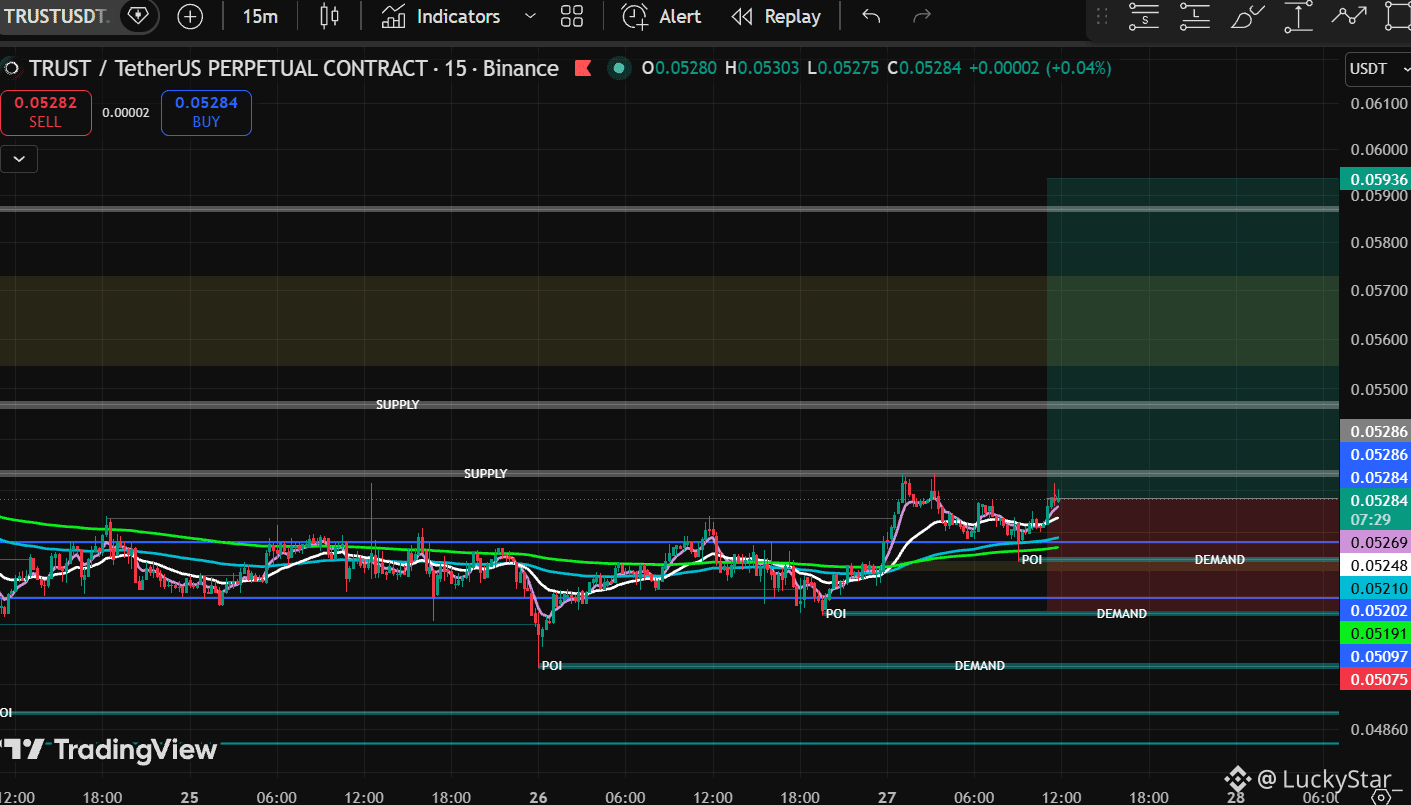Click the blue BUY 0.05284 button
The image size is (1411, 805).
coord(206,112)
